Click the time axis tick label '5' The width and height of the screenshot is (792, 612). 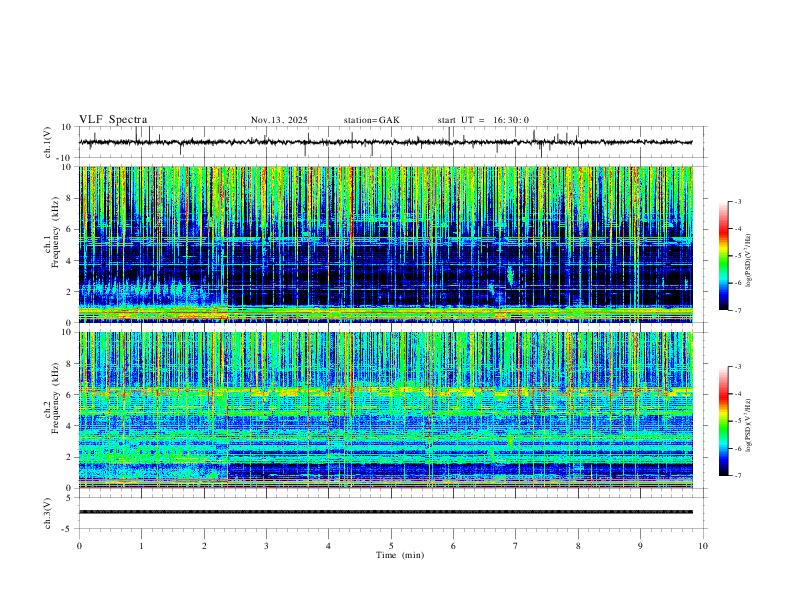point(391,546)
